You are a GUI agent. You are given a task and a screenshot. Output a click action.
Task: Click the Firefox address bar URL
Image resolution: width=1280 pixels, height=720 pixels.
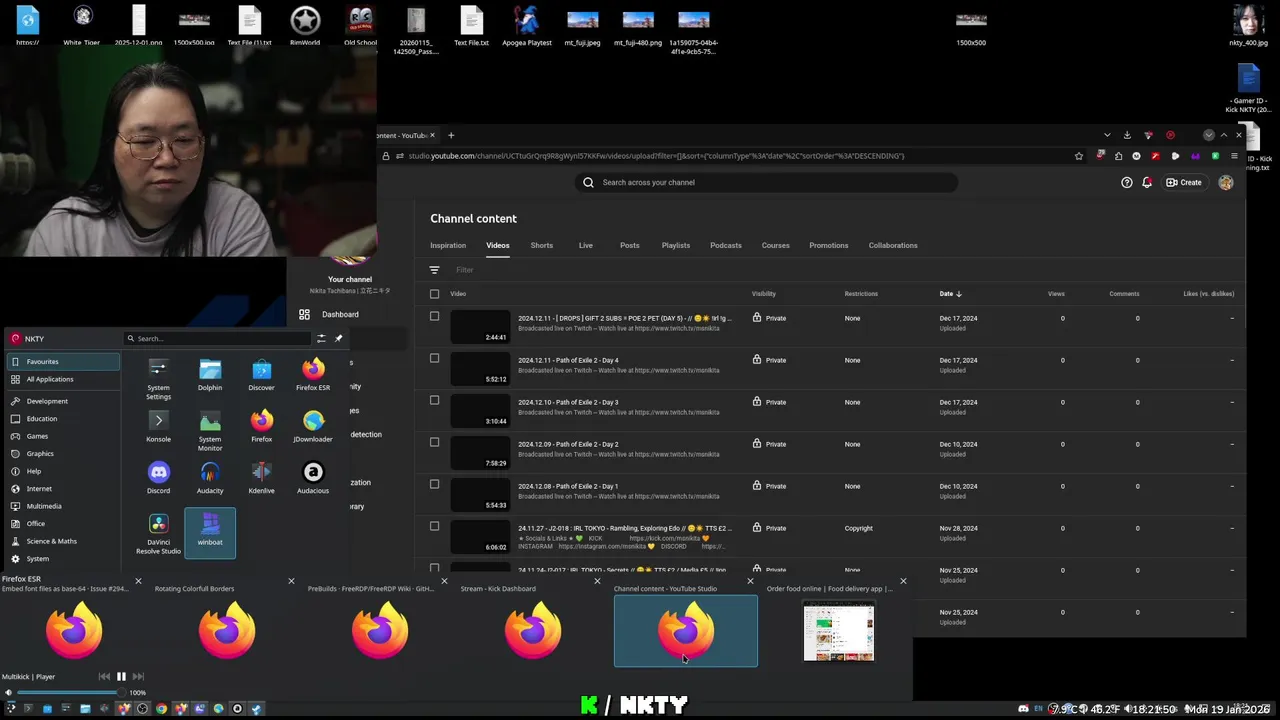[x=656, y=156]
